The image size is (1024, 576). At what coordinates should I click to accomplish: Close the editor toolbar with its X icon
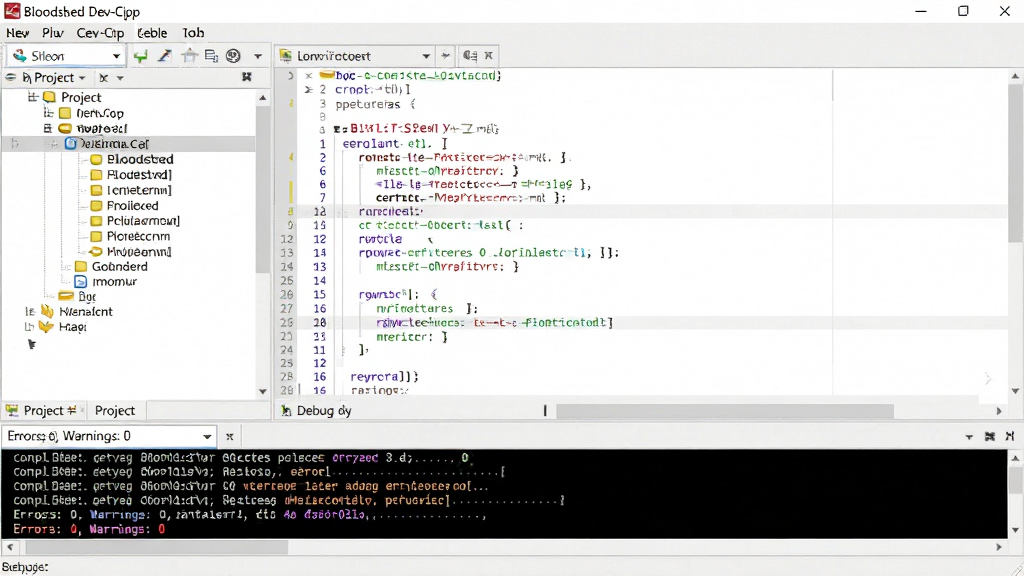pyautogui.click(x=488, y=56)
